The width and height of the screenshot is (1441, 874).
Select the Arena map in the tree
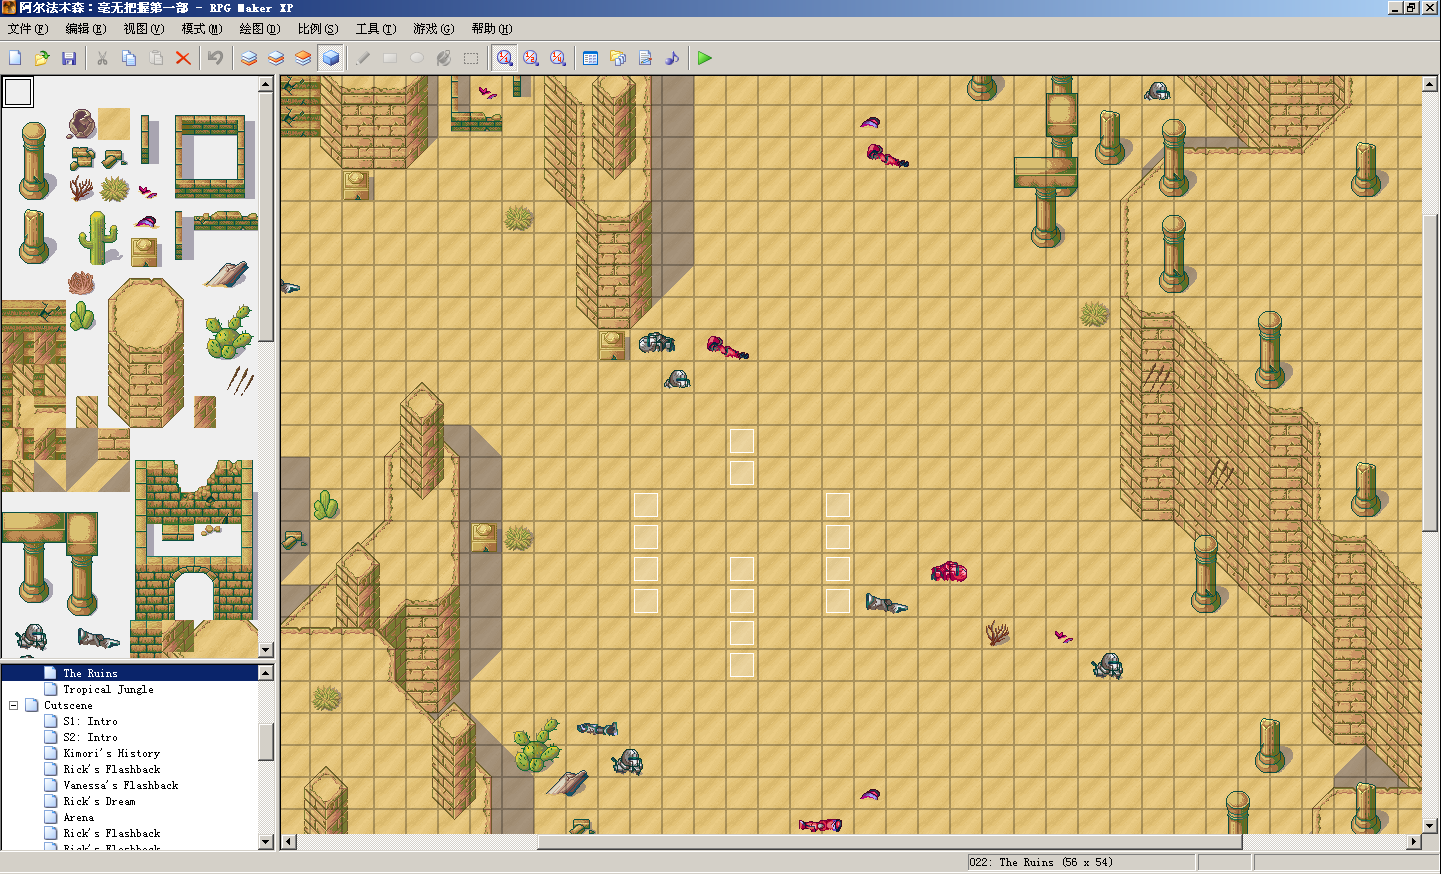pyautogui.click(x=79, y=817)
